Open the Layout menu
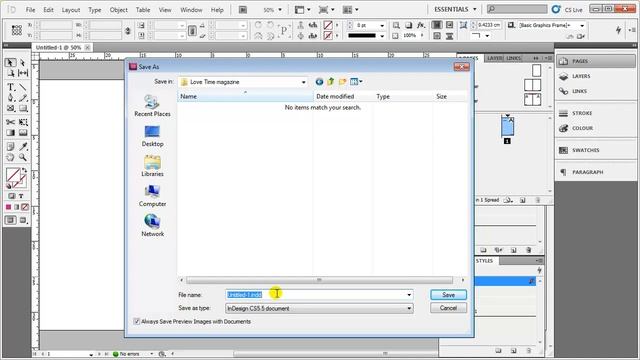640x360 pixels. [x=71, y=10]
